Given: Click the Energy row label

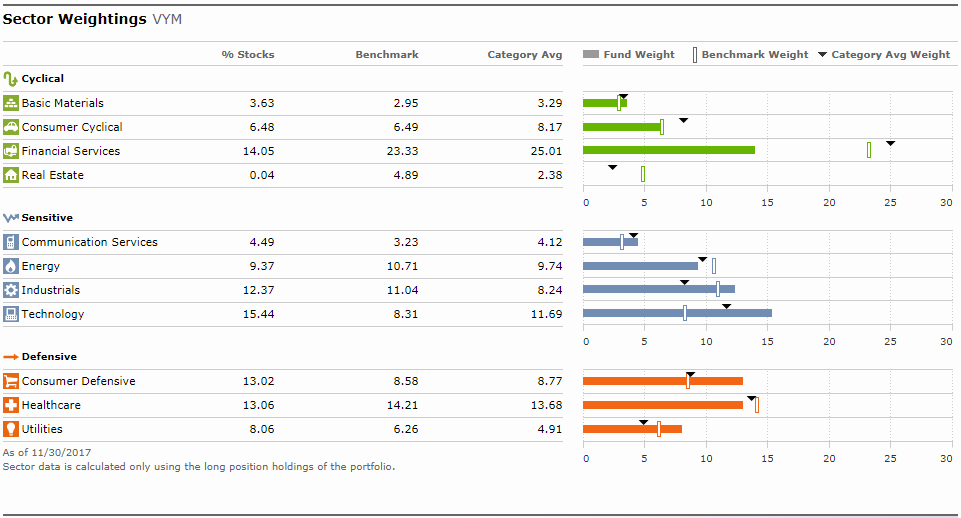Looking at the screenshot, I should [x=40, y=266].
